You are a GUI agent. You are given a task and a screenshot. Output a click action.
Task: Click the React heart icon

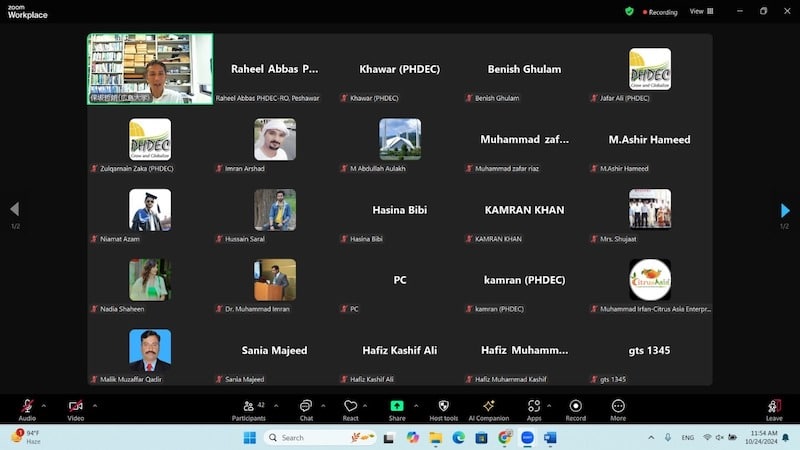tap(350, 408)
